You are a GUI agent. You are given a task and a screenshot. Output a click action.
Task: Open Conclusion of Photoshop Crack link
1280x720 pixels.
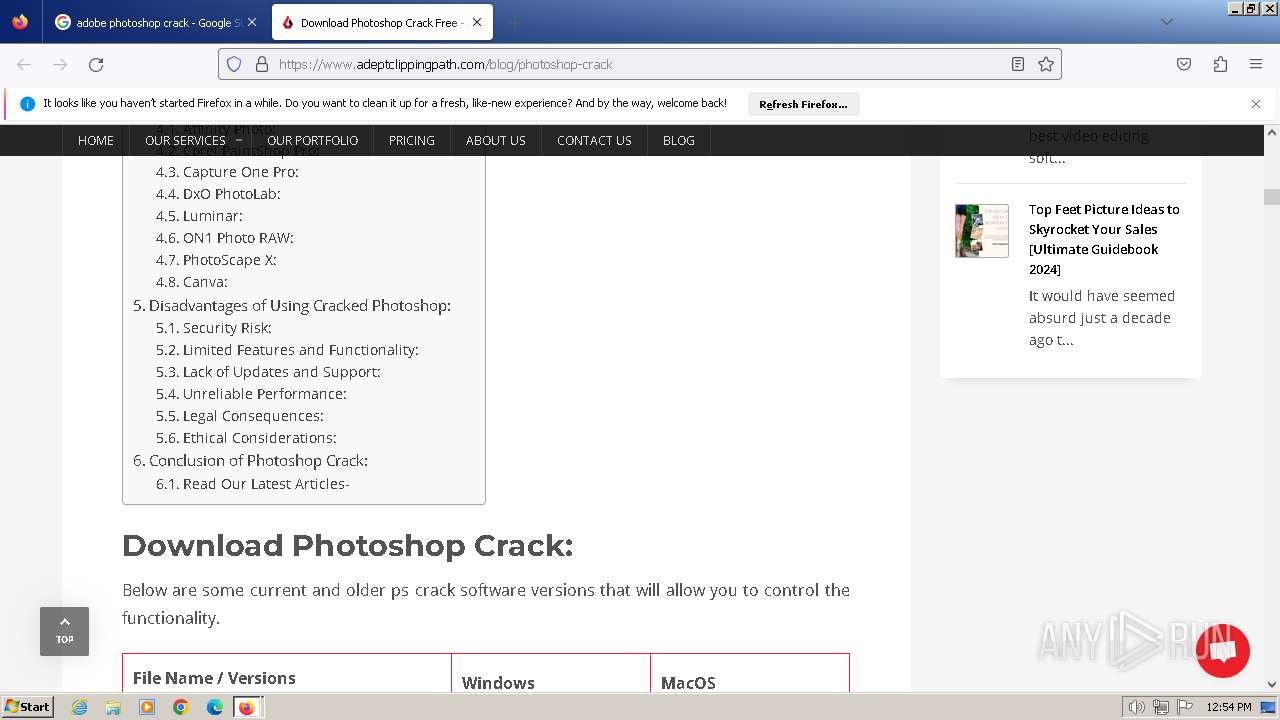[x=251, y=461]
